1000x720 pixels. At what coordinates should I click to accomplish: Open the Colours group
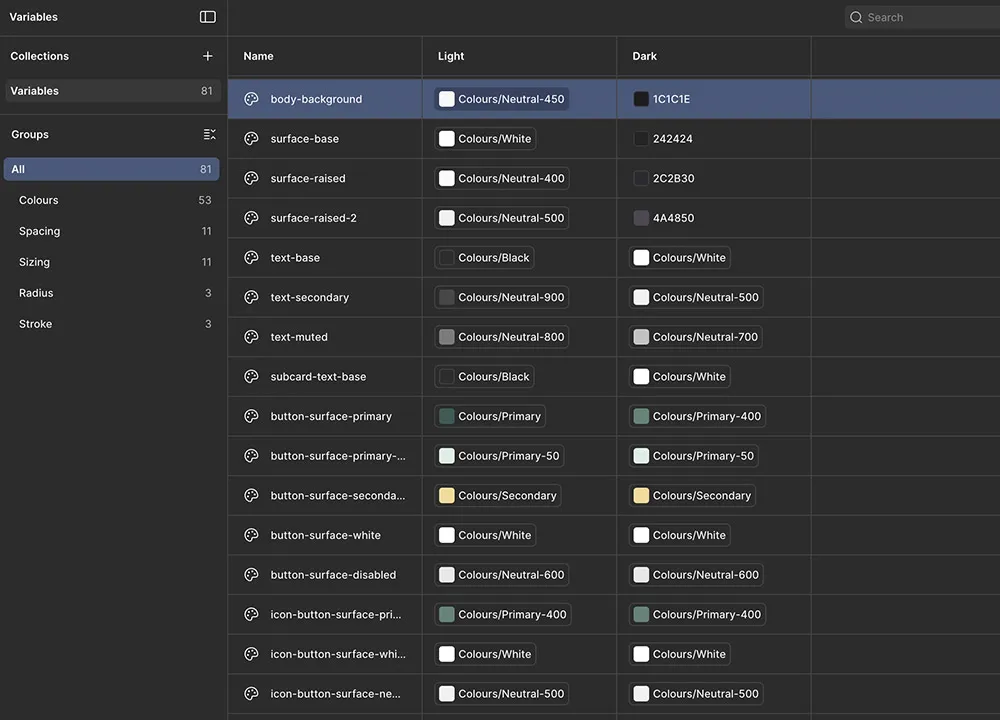112,200
